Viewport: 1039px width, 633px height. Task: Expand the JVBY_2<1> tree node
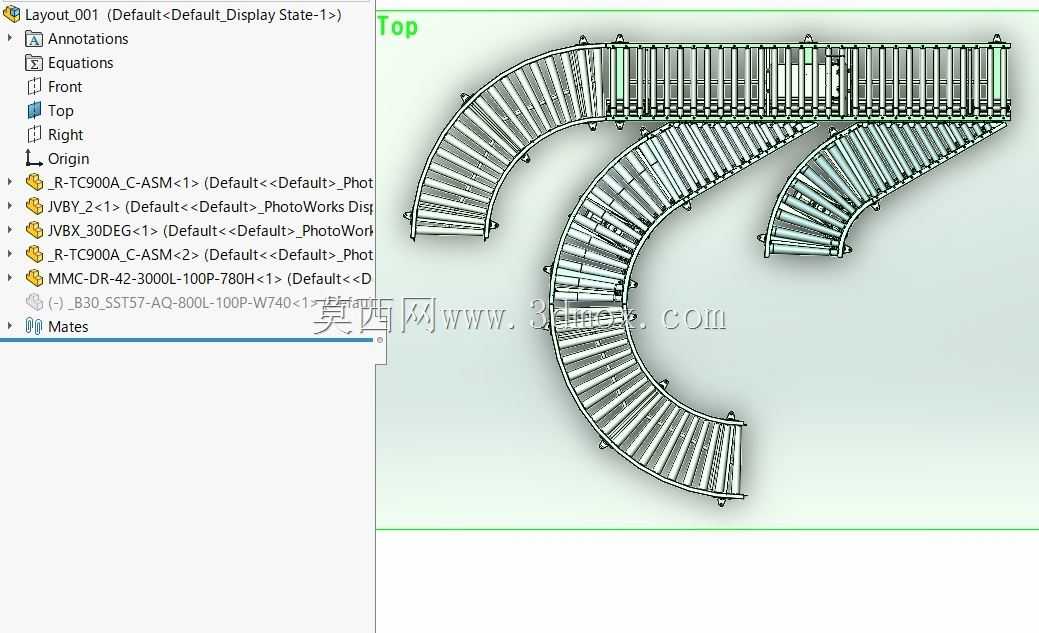[x=9, y=205]
